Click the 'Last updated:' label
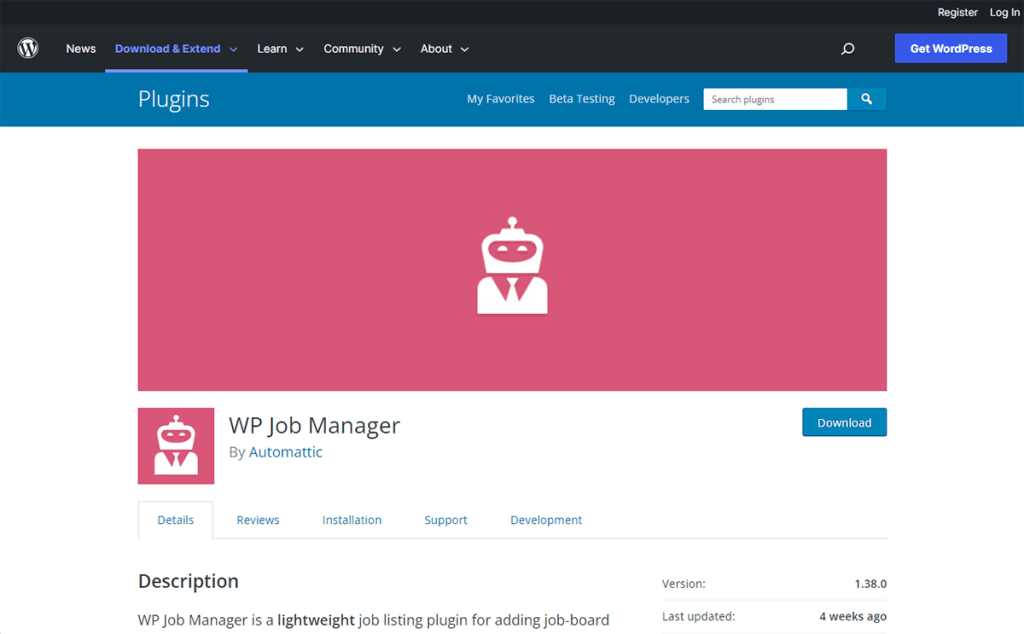This screenshot has height=634, width=1024. 698,616
